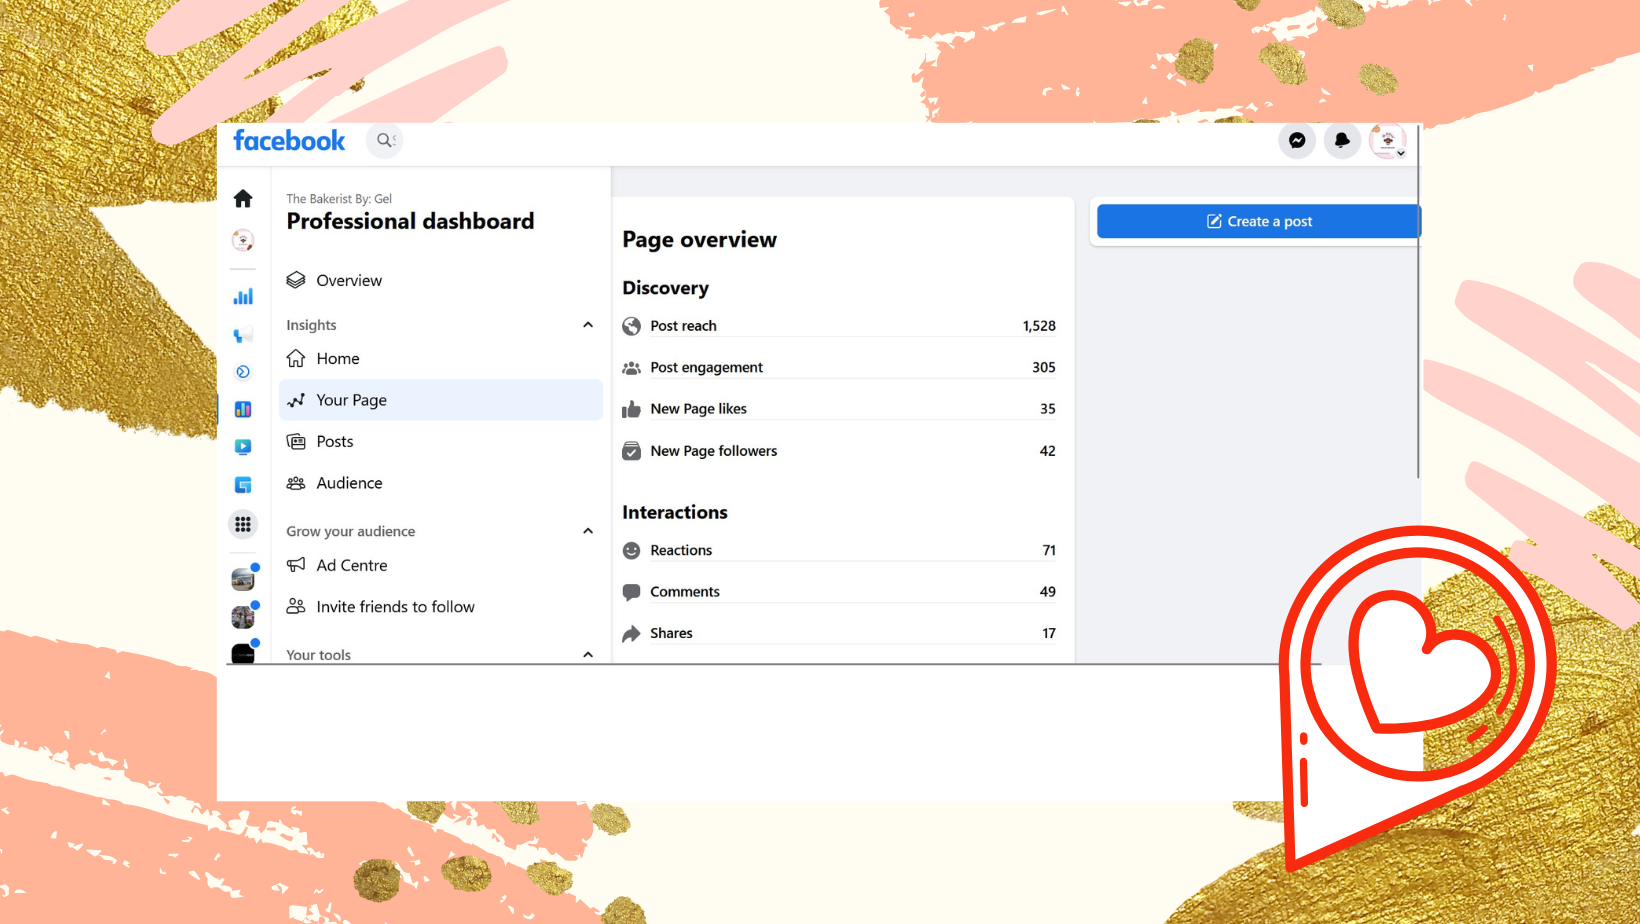Open the Overview menu item
The width and height of the screenshot is (1640, 924).
(349, 281)
